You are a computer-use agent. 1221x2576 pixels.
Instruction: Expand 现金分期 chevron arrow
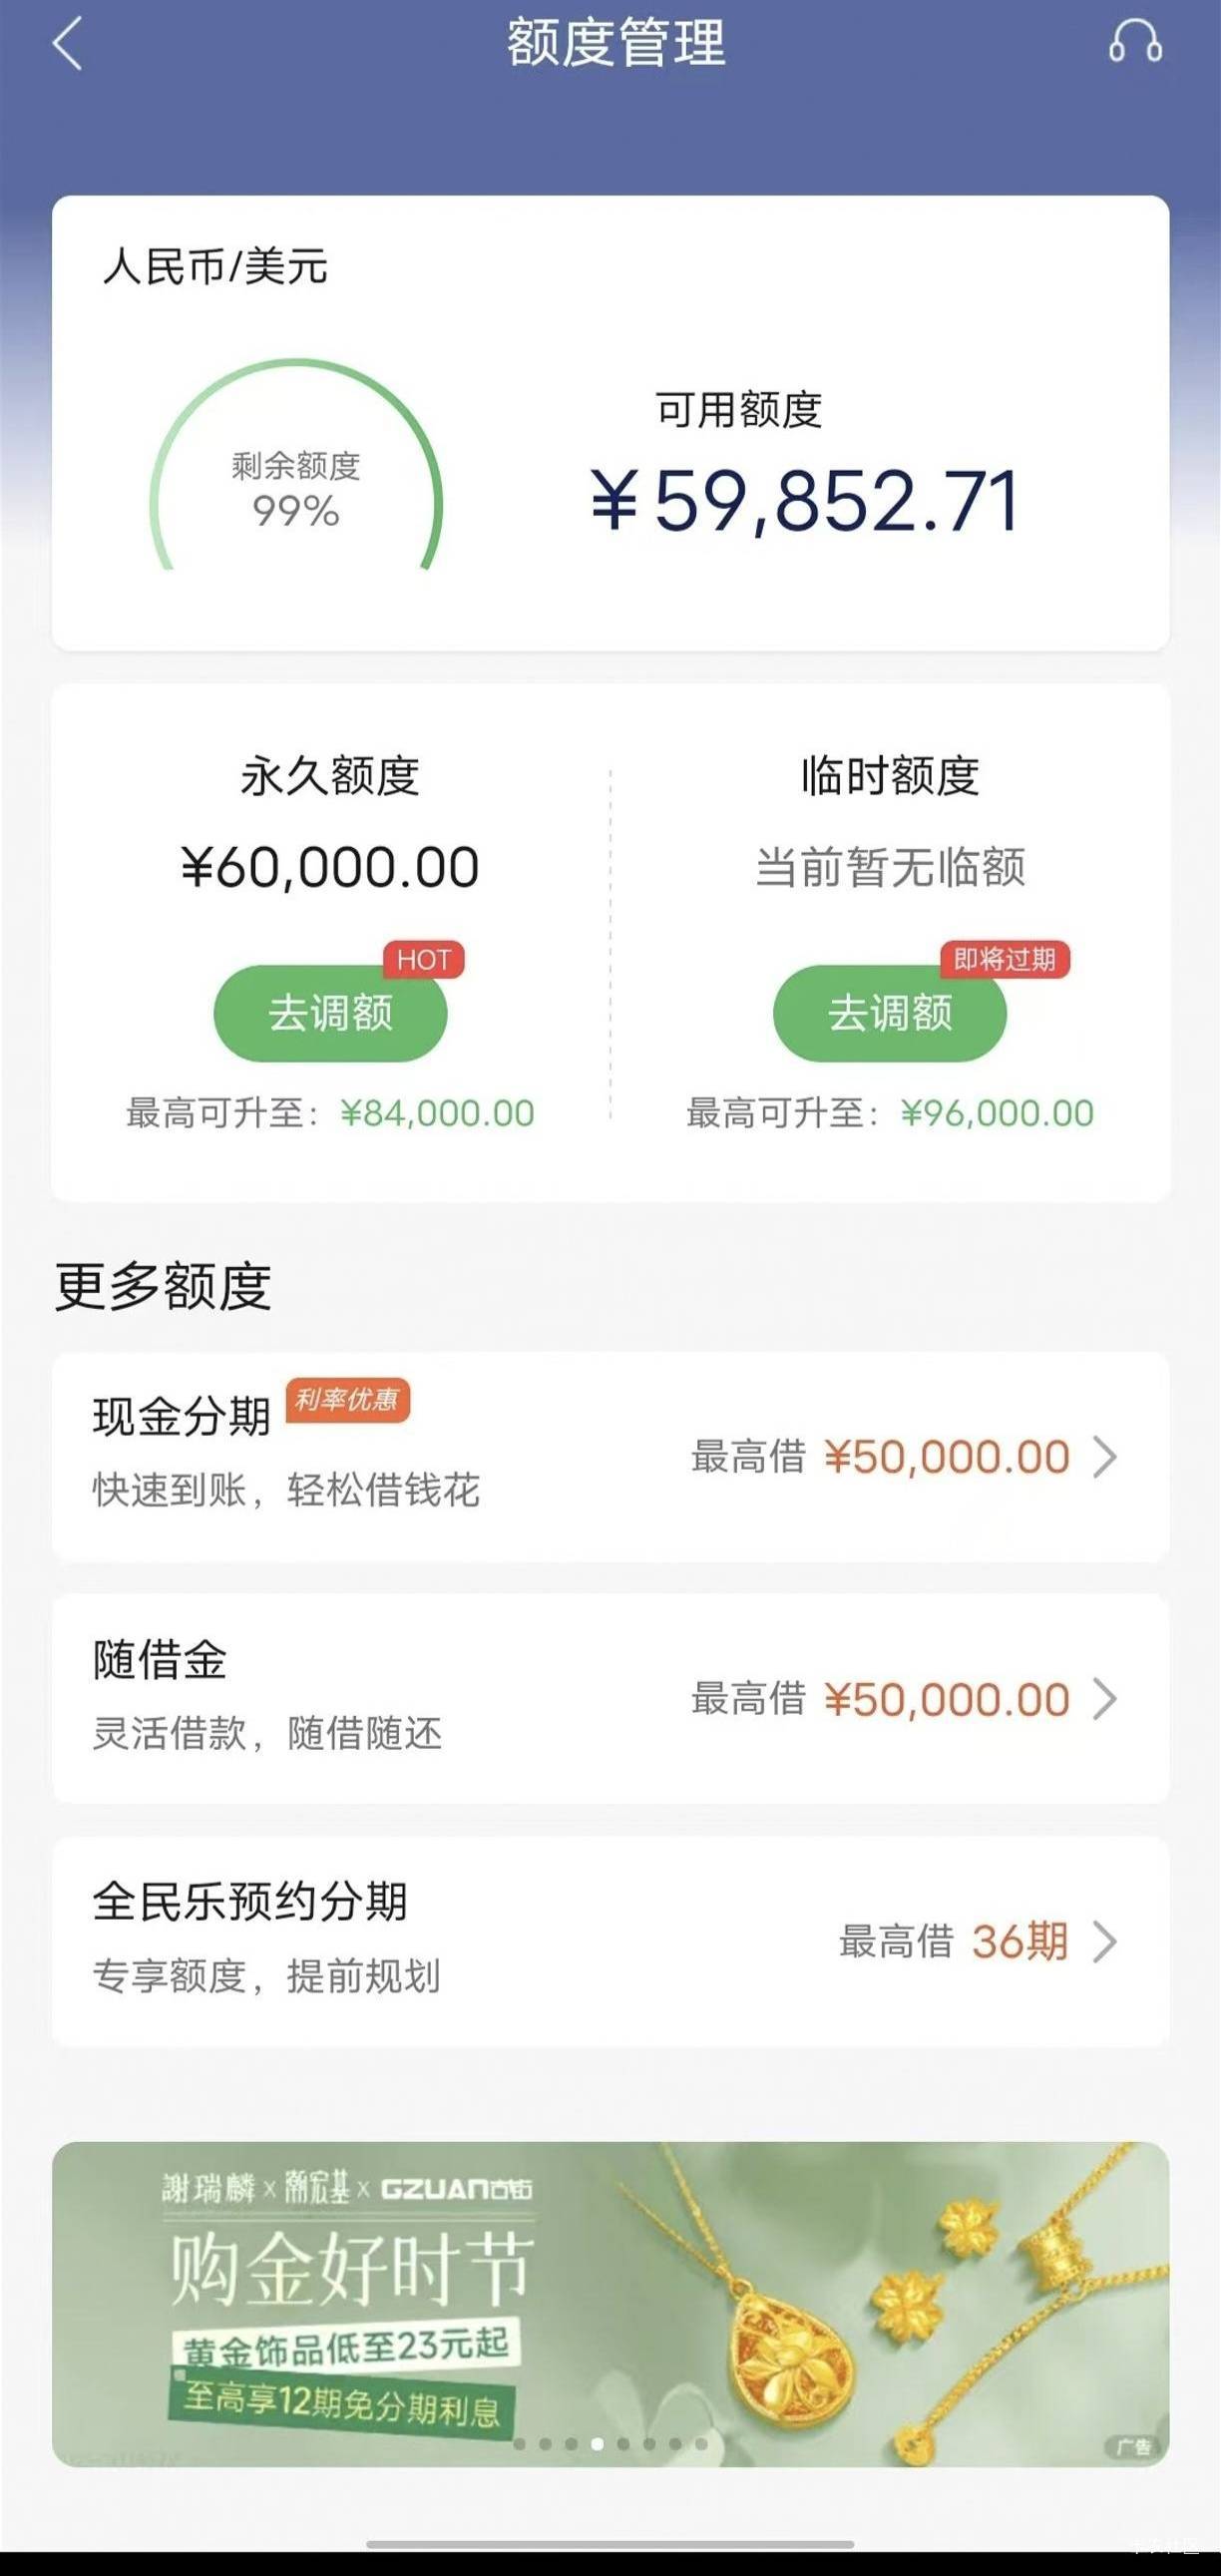[x=1104, y=1457]
